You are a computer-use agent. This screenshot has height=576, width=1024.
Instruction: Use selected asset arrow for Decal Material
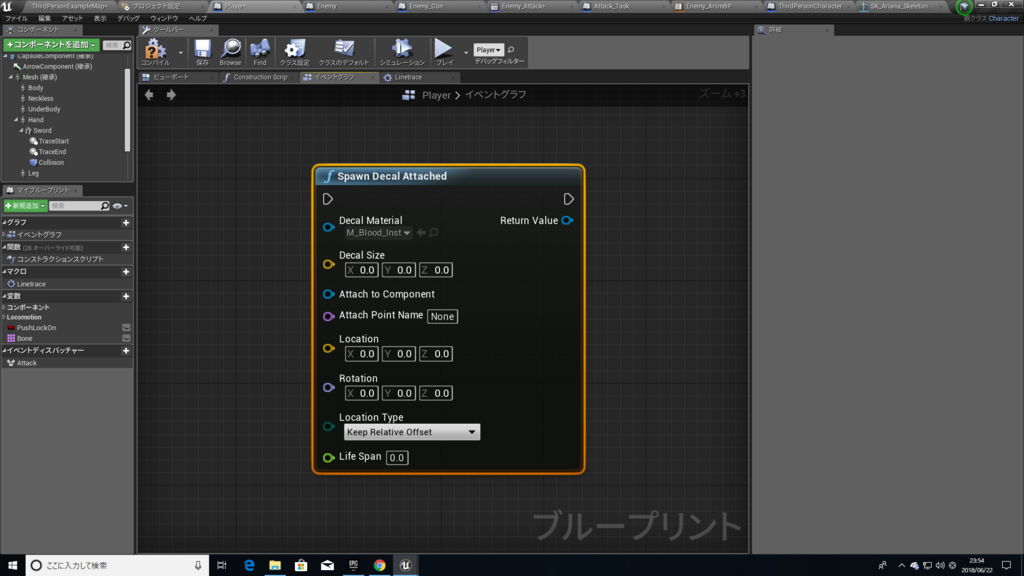[421, 232]
